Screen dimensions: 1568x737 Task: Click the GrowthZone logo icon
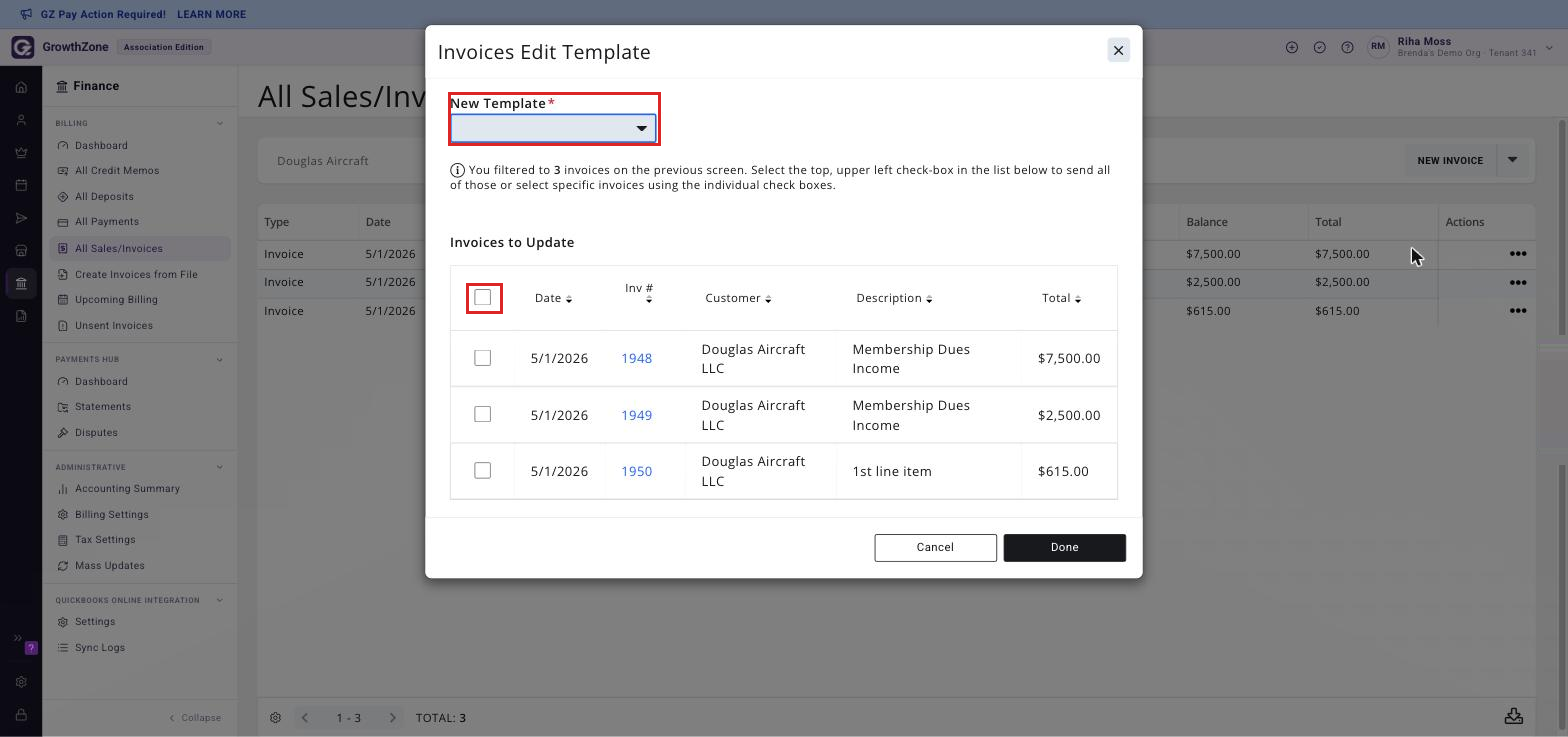pyautogui.click(x=22, y=47)
